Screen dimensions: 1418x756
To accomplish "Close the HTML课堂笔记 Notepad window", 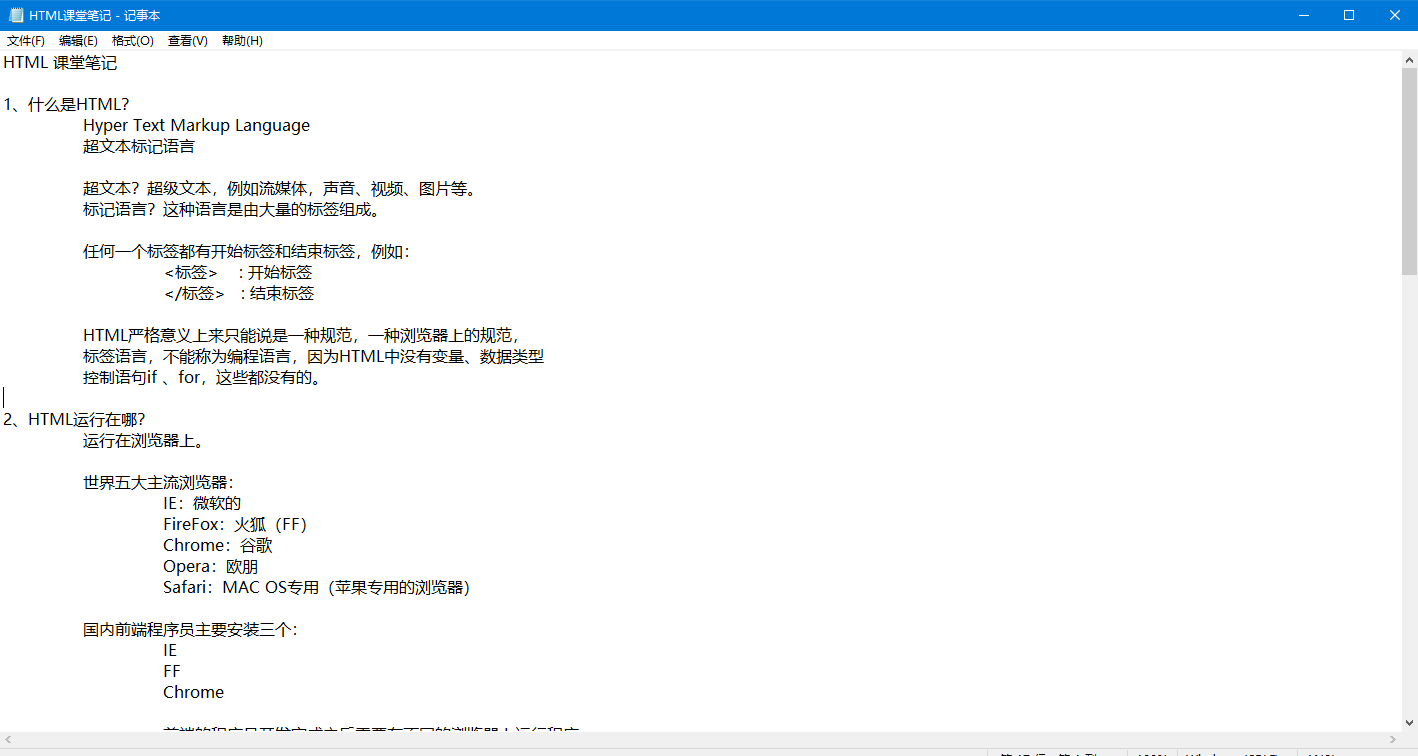I will [1394, 15].
